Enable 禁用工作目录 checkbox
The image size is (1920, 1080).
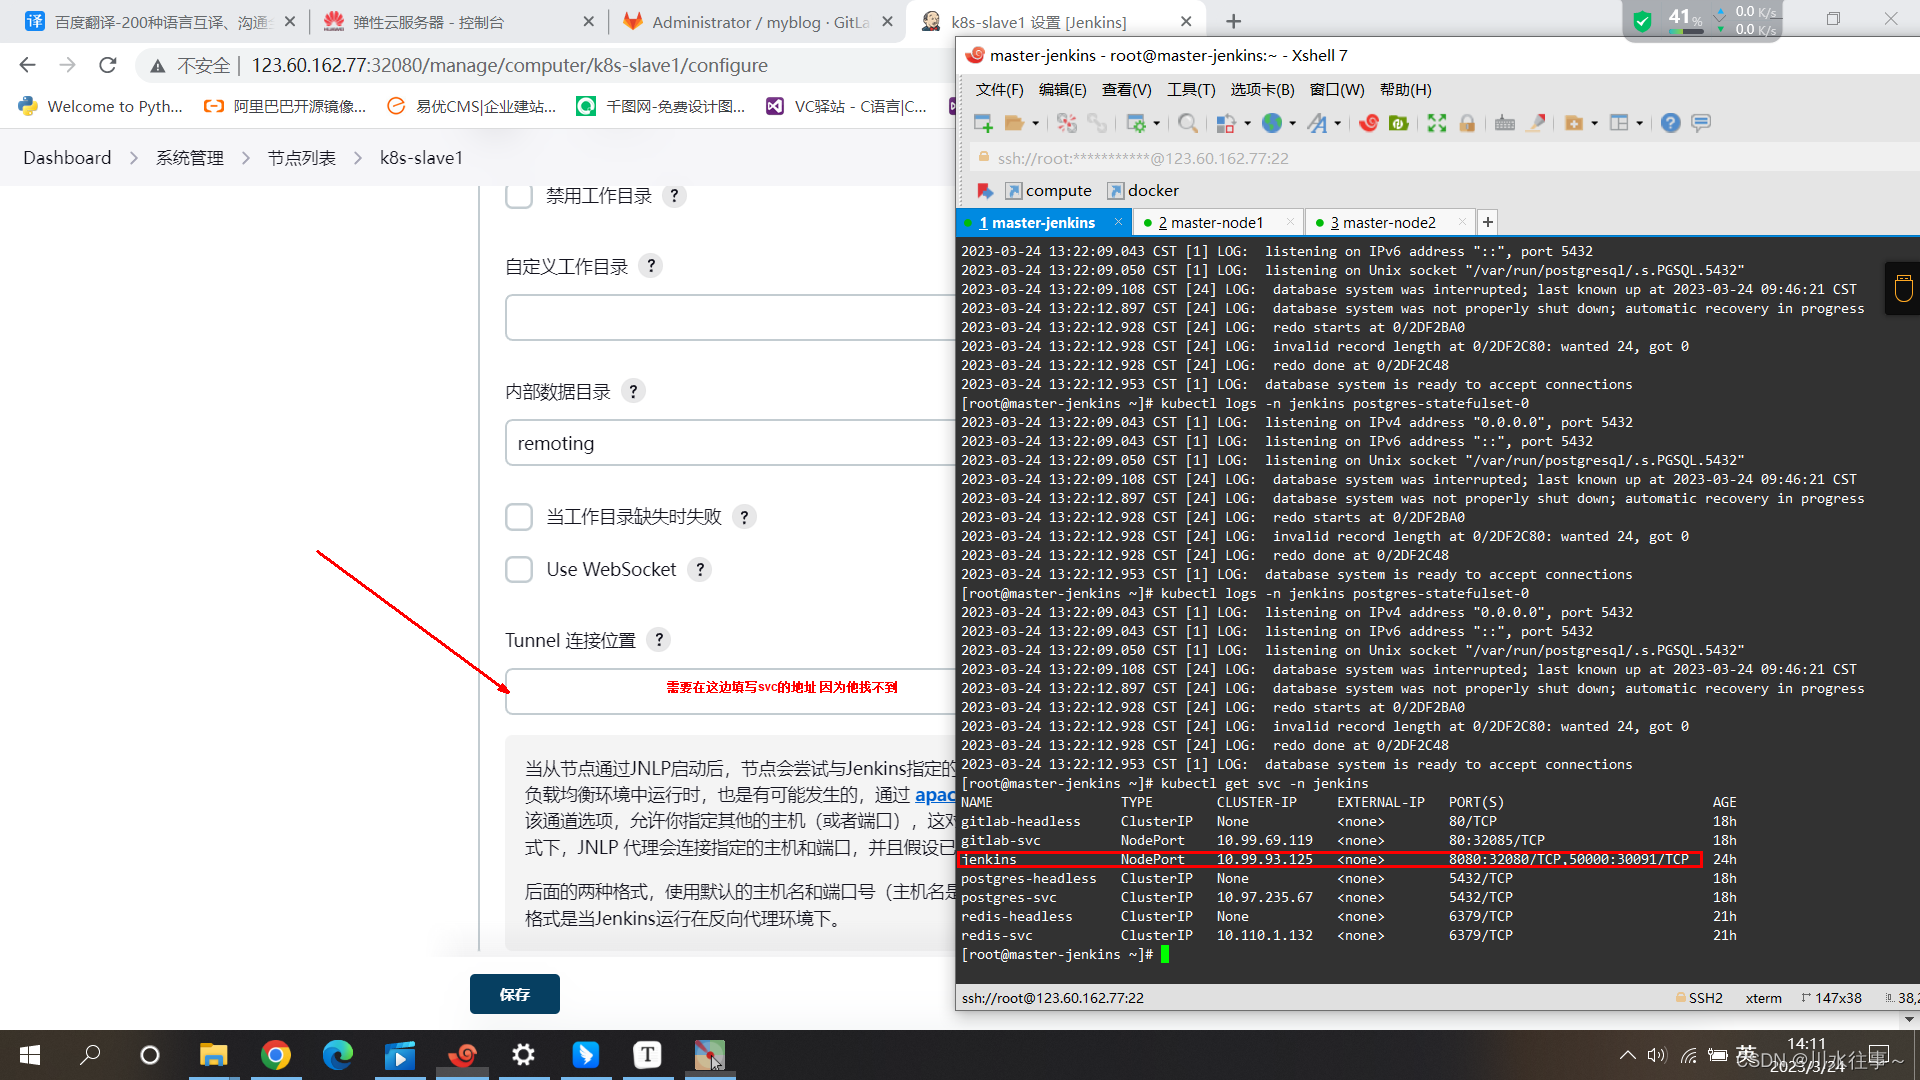click(519, 196)
